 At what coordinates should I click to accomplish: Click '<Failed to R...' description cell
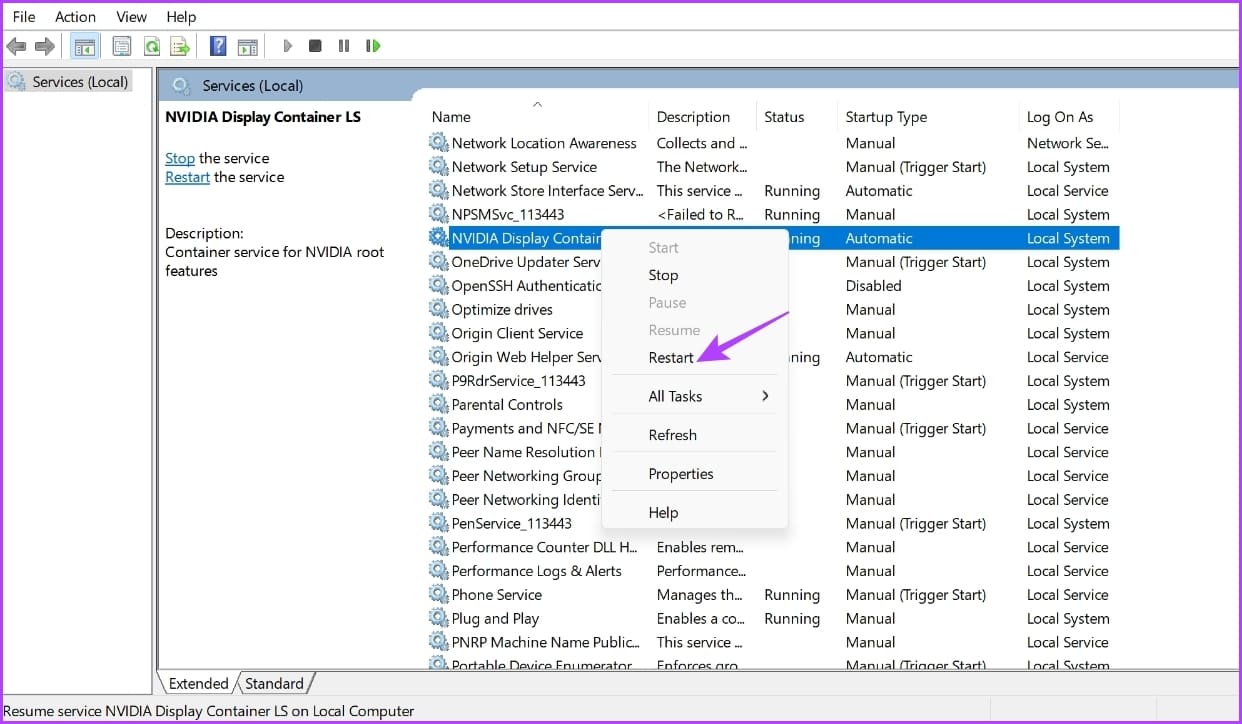[700, 214]
